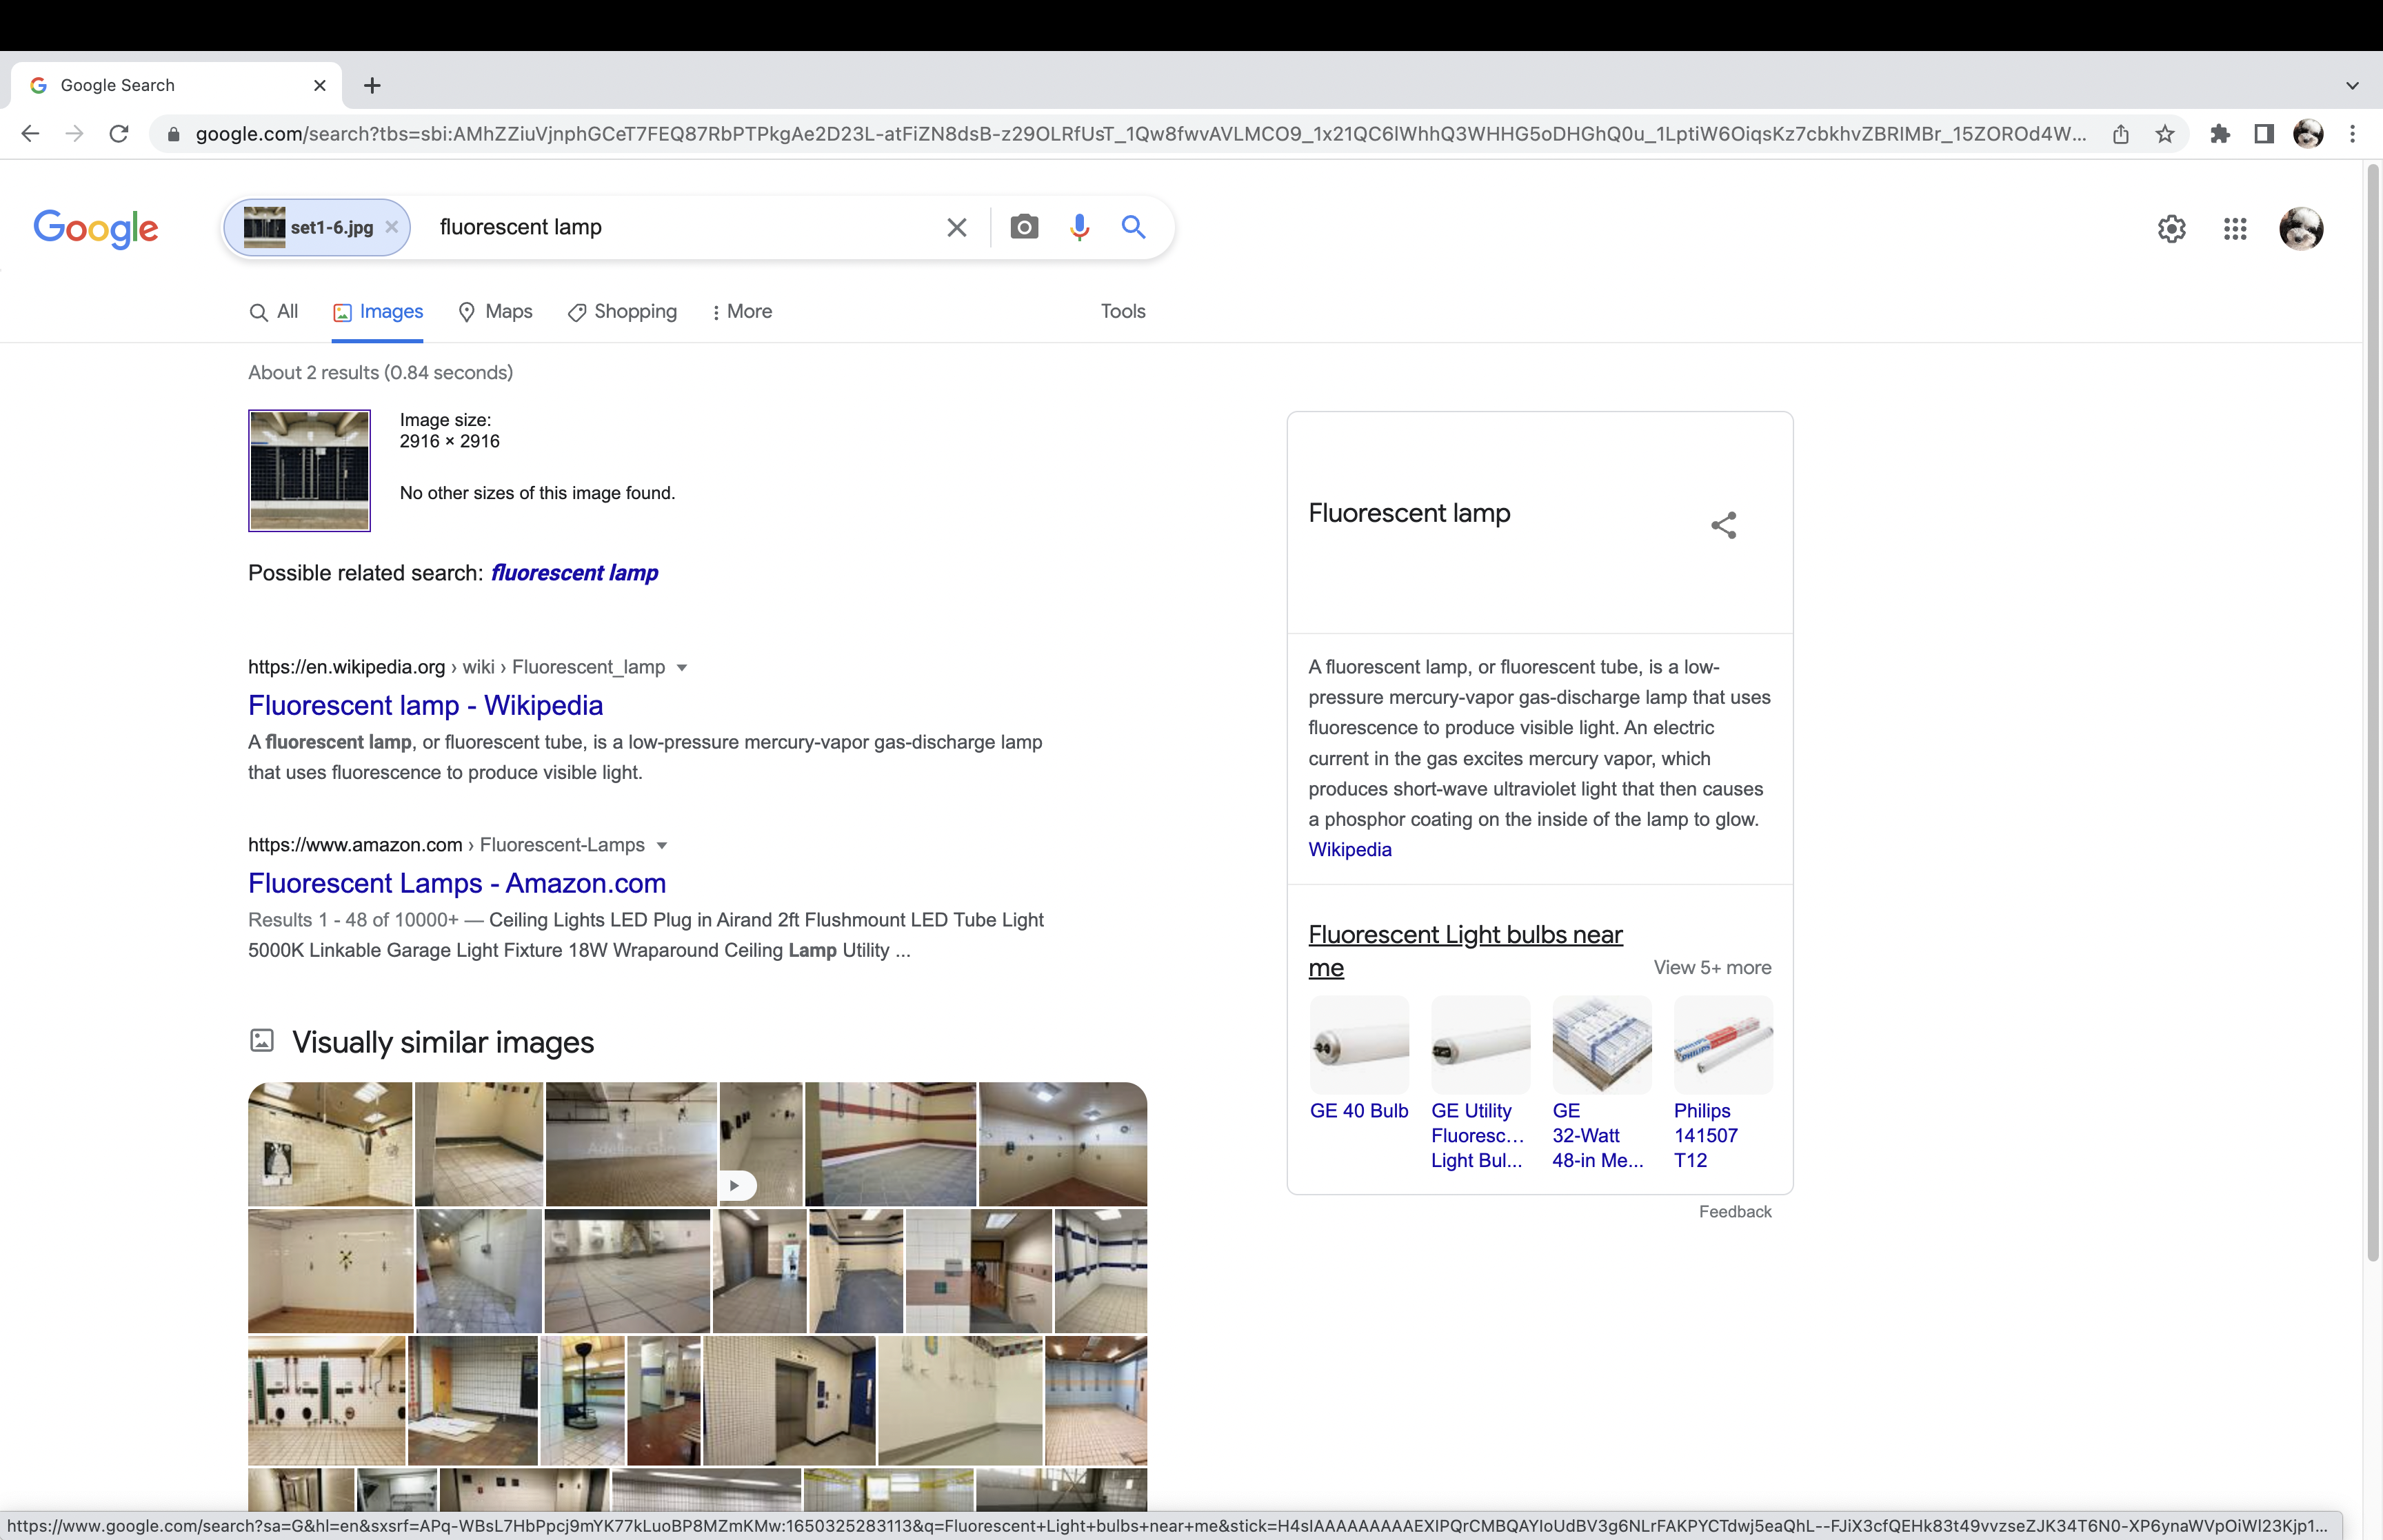Open Fluorescent lamp - Wikipedia result link

425,705
